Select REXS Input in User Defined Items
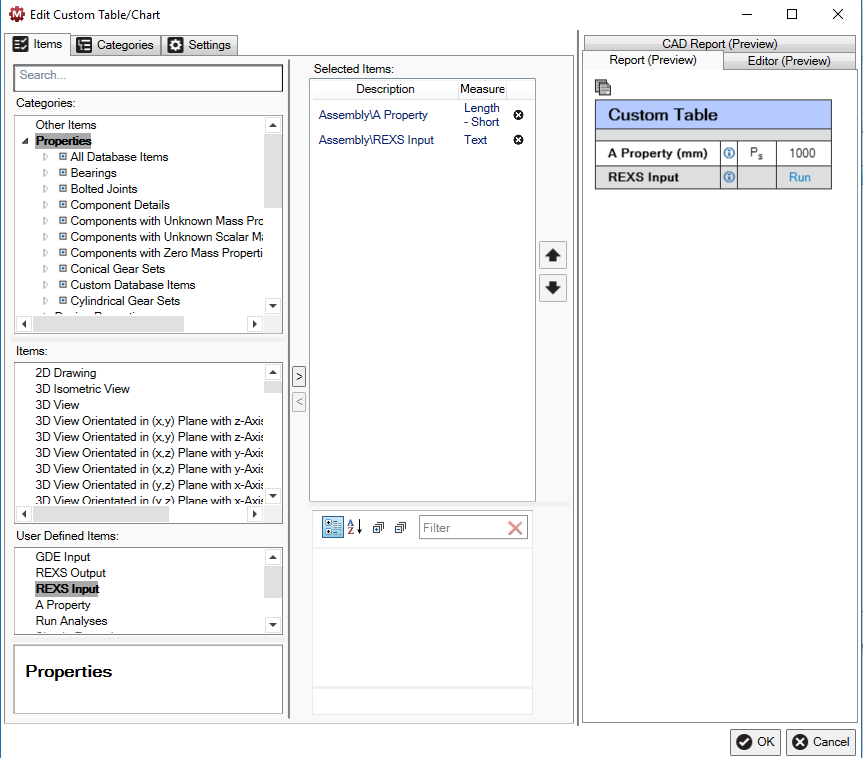 [67, 589]
